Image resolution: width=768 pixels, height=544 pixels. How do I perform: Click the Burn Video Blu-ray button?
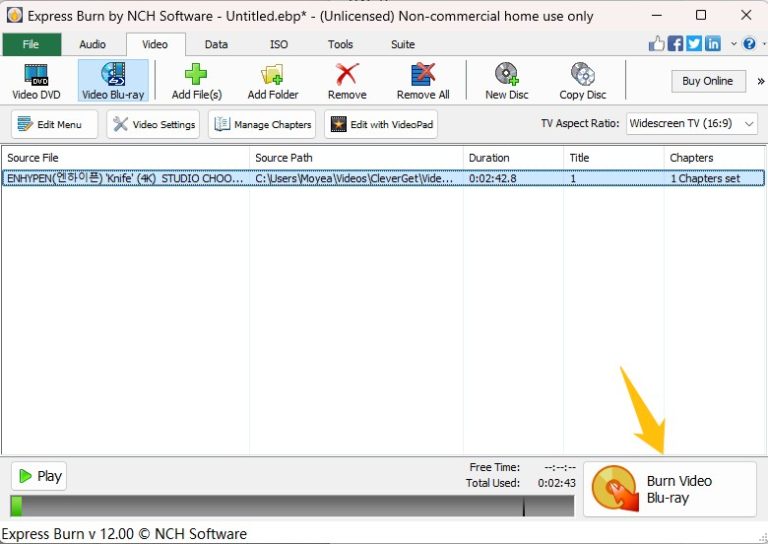670,489
